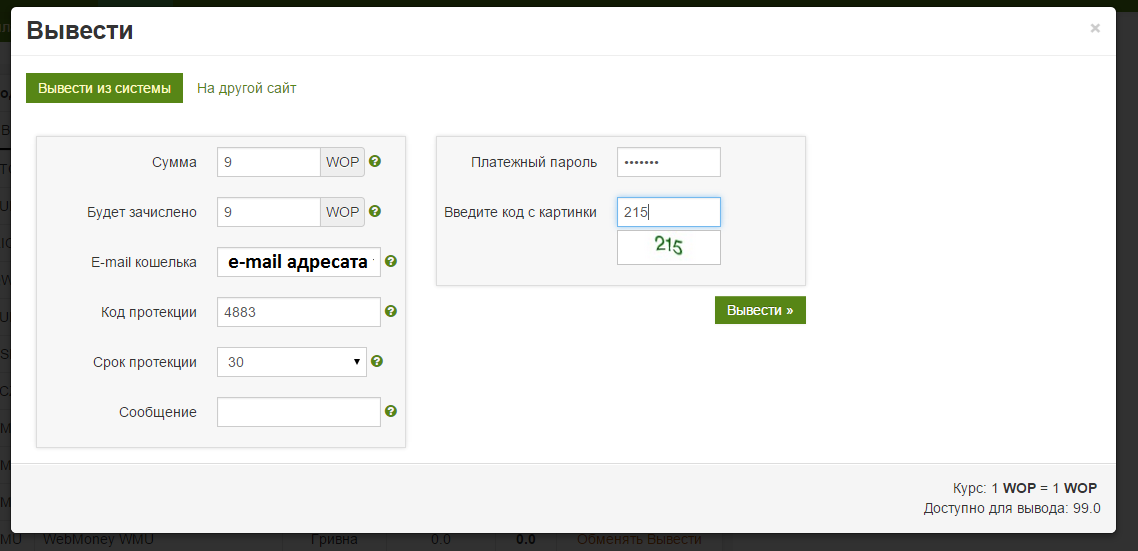The height and width of the screenshot is (551, 1138).
Task: Open the Срок протекции dropdown
Action: pos(291,362)
